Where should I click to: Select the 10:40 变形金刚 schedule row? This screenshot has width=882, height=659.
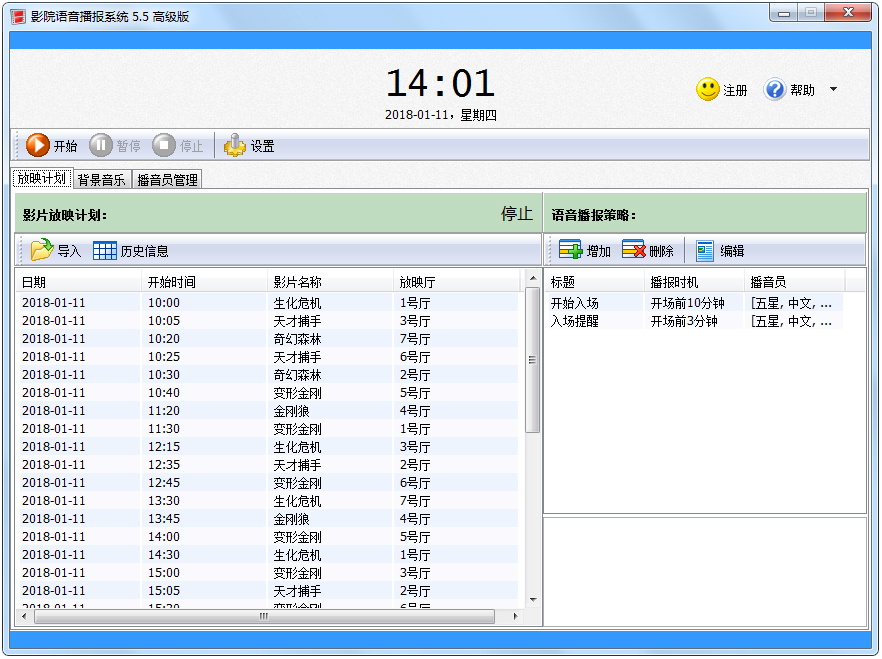[270, 393]
